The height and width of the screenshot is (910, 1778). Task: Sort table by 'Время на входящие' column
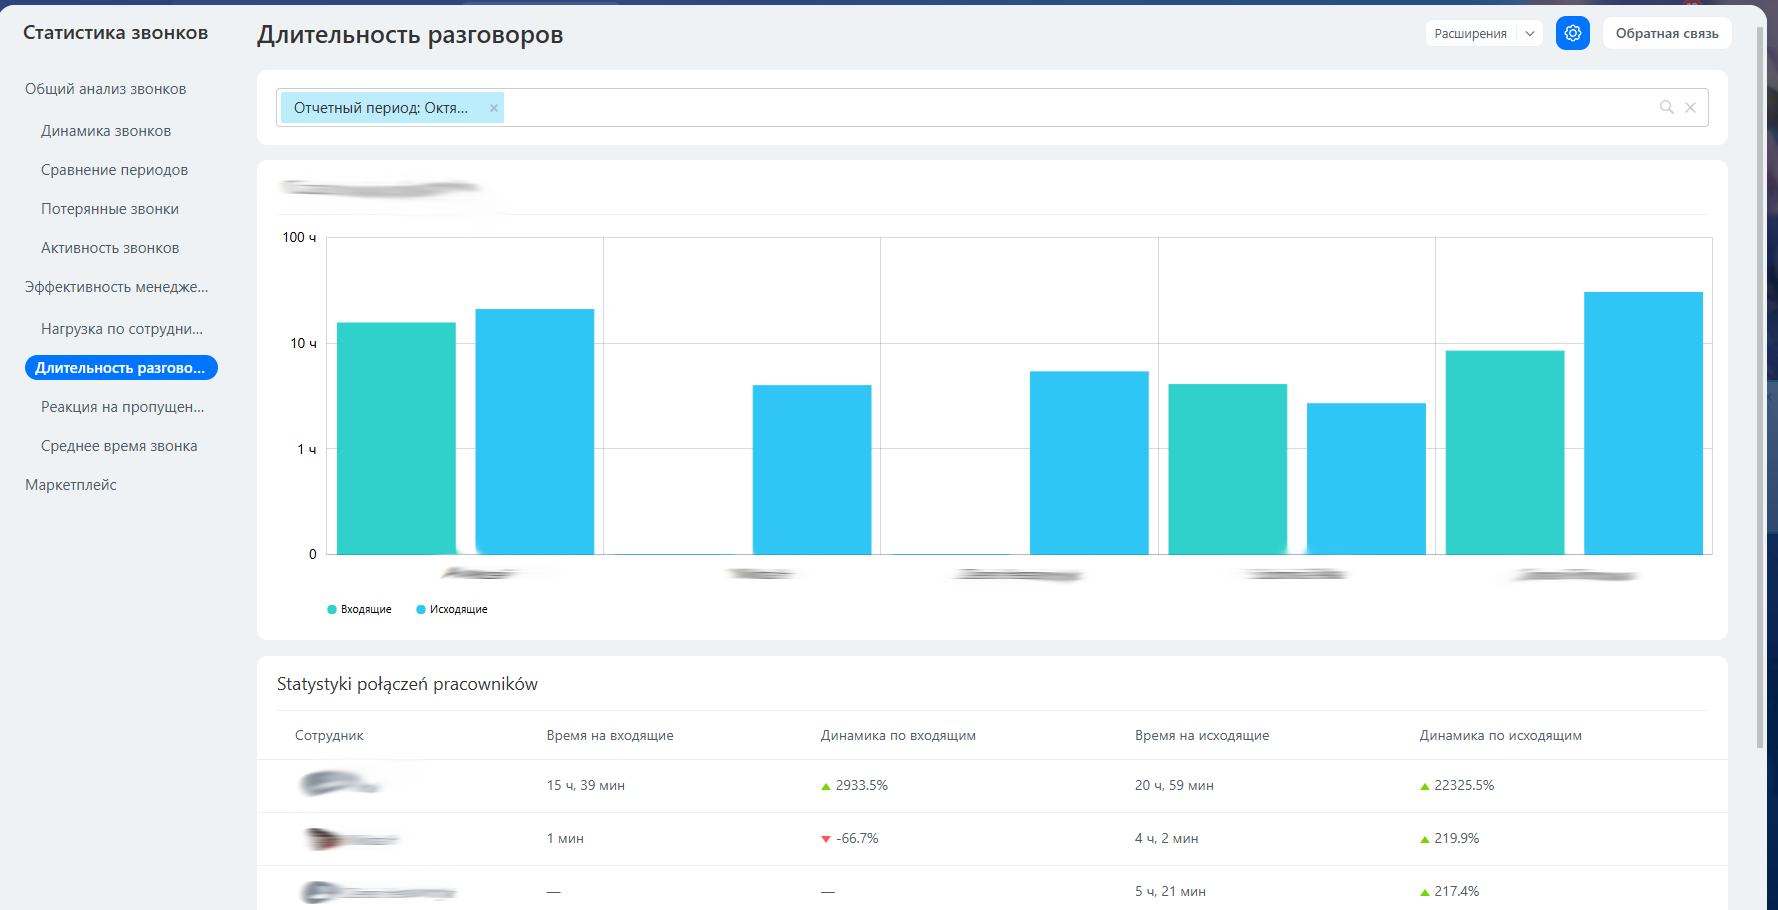tap(609, 735)
